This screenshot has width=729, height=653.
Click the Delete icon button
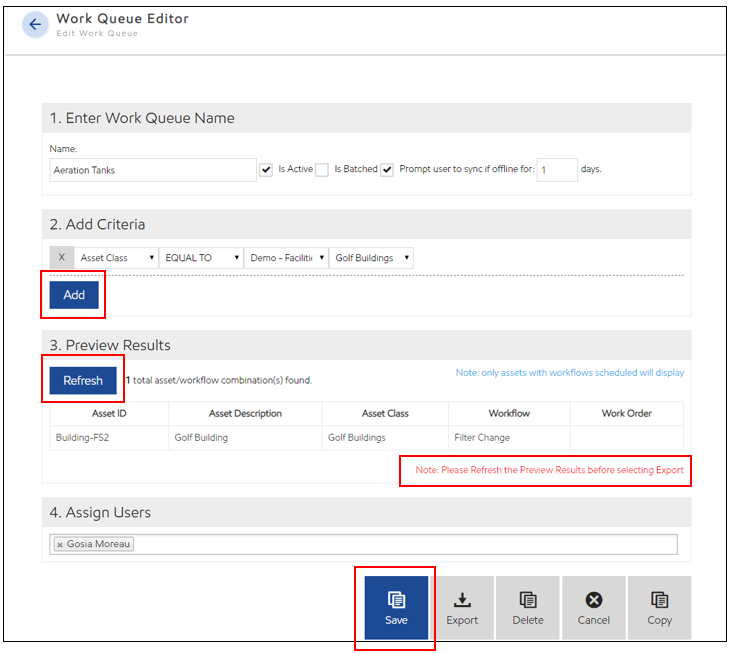pos(528,608)
